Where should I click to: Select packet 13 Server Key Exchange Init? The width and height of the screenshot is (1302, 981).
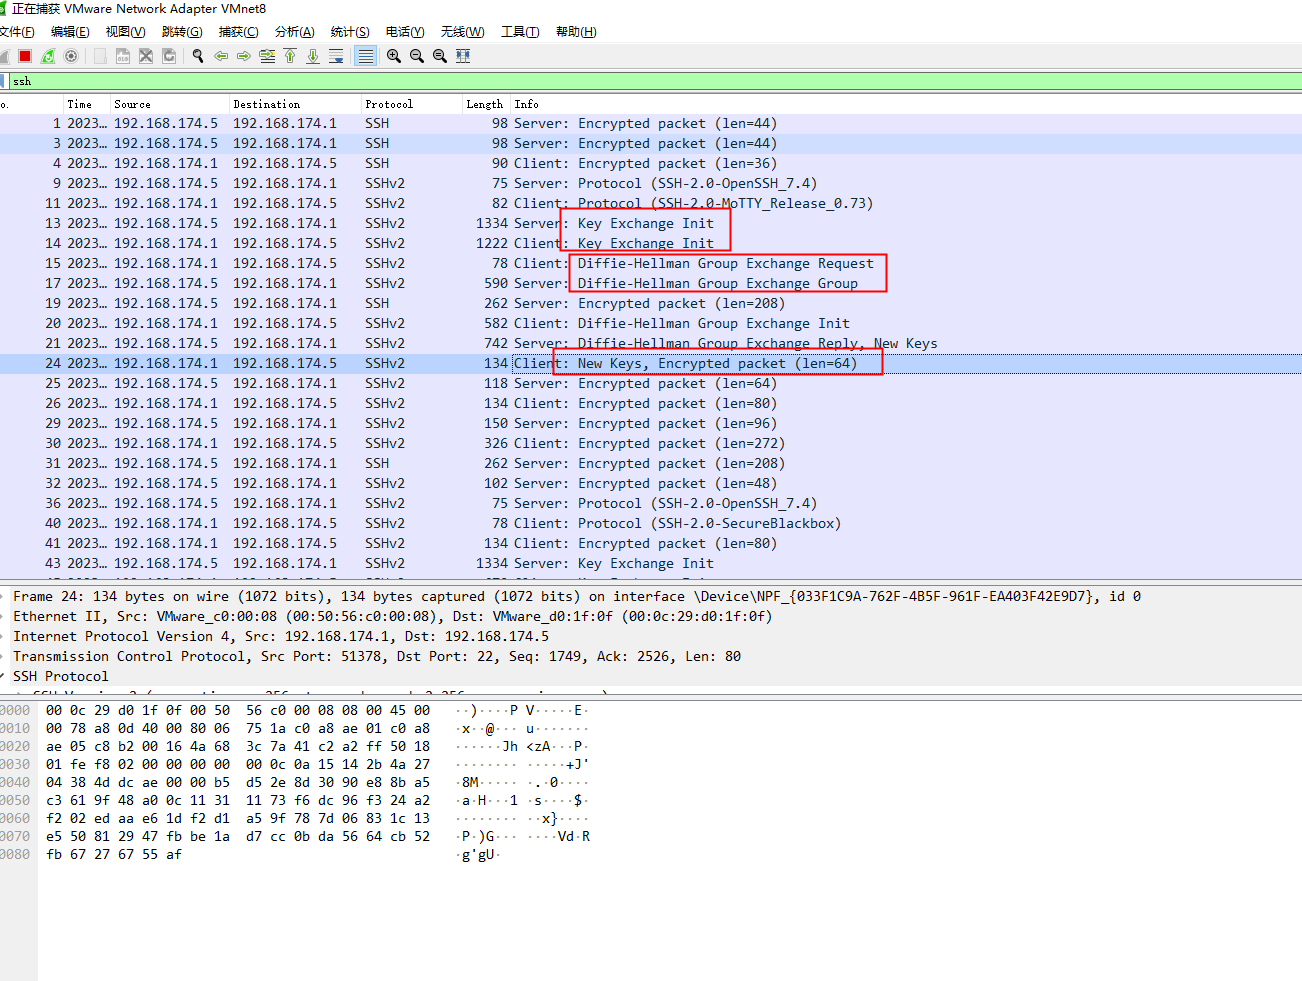point(651,223)
